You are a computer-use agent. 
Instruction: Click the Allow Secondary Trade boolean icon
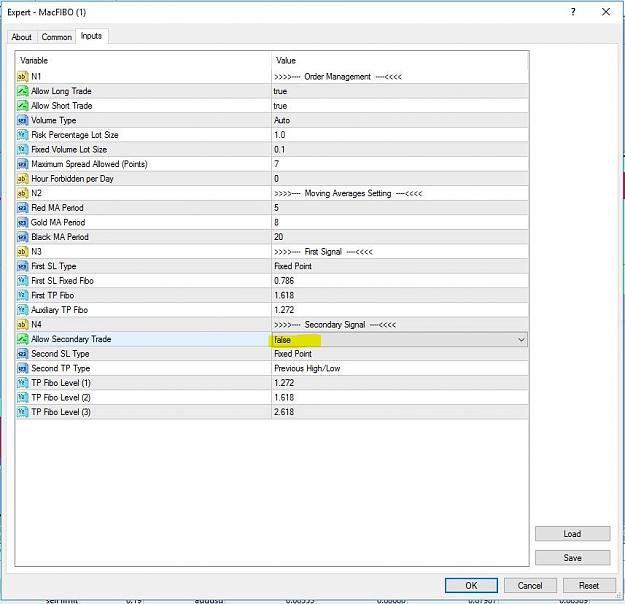22,339
